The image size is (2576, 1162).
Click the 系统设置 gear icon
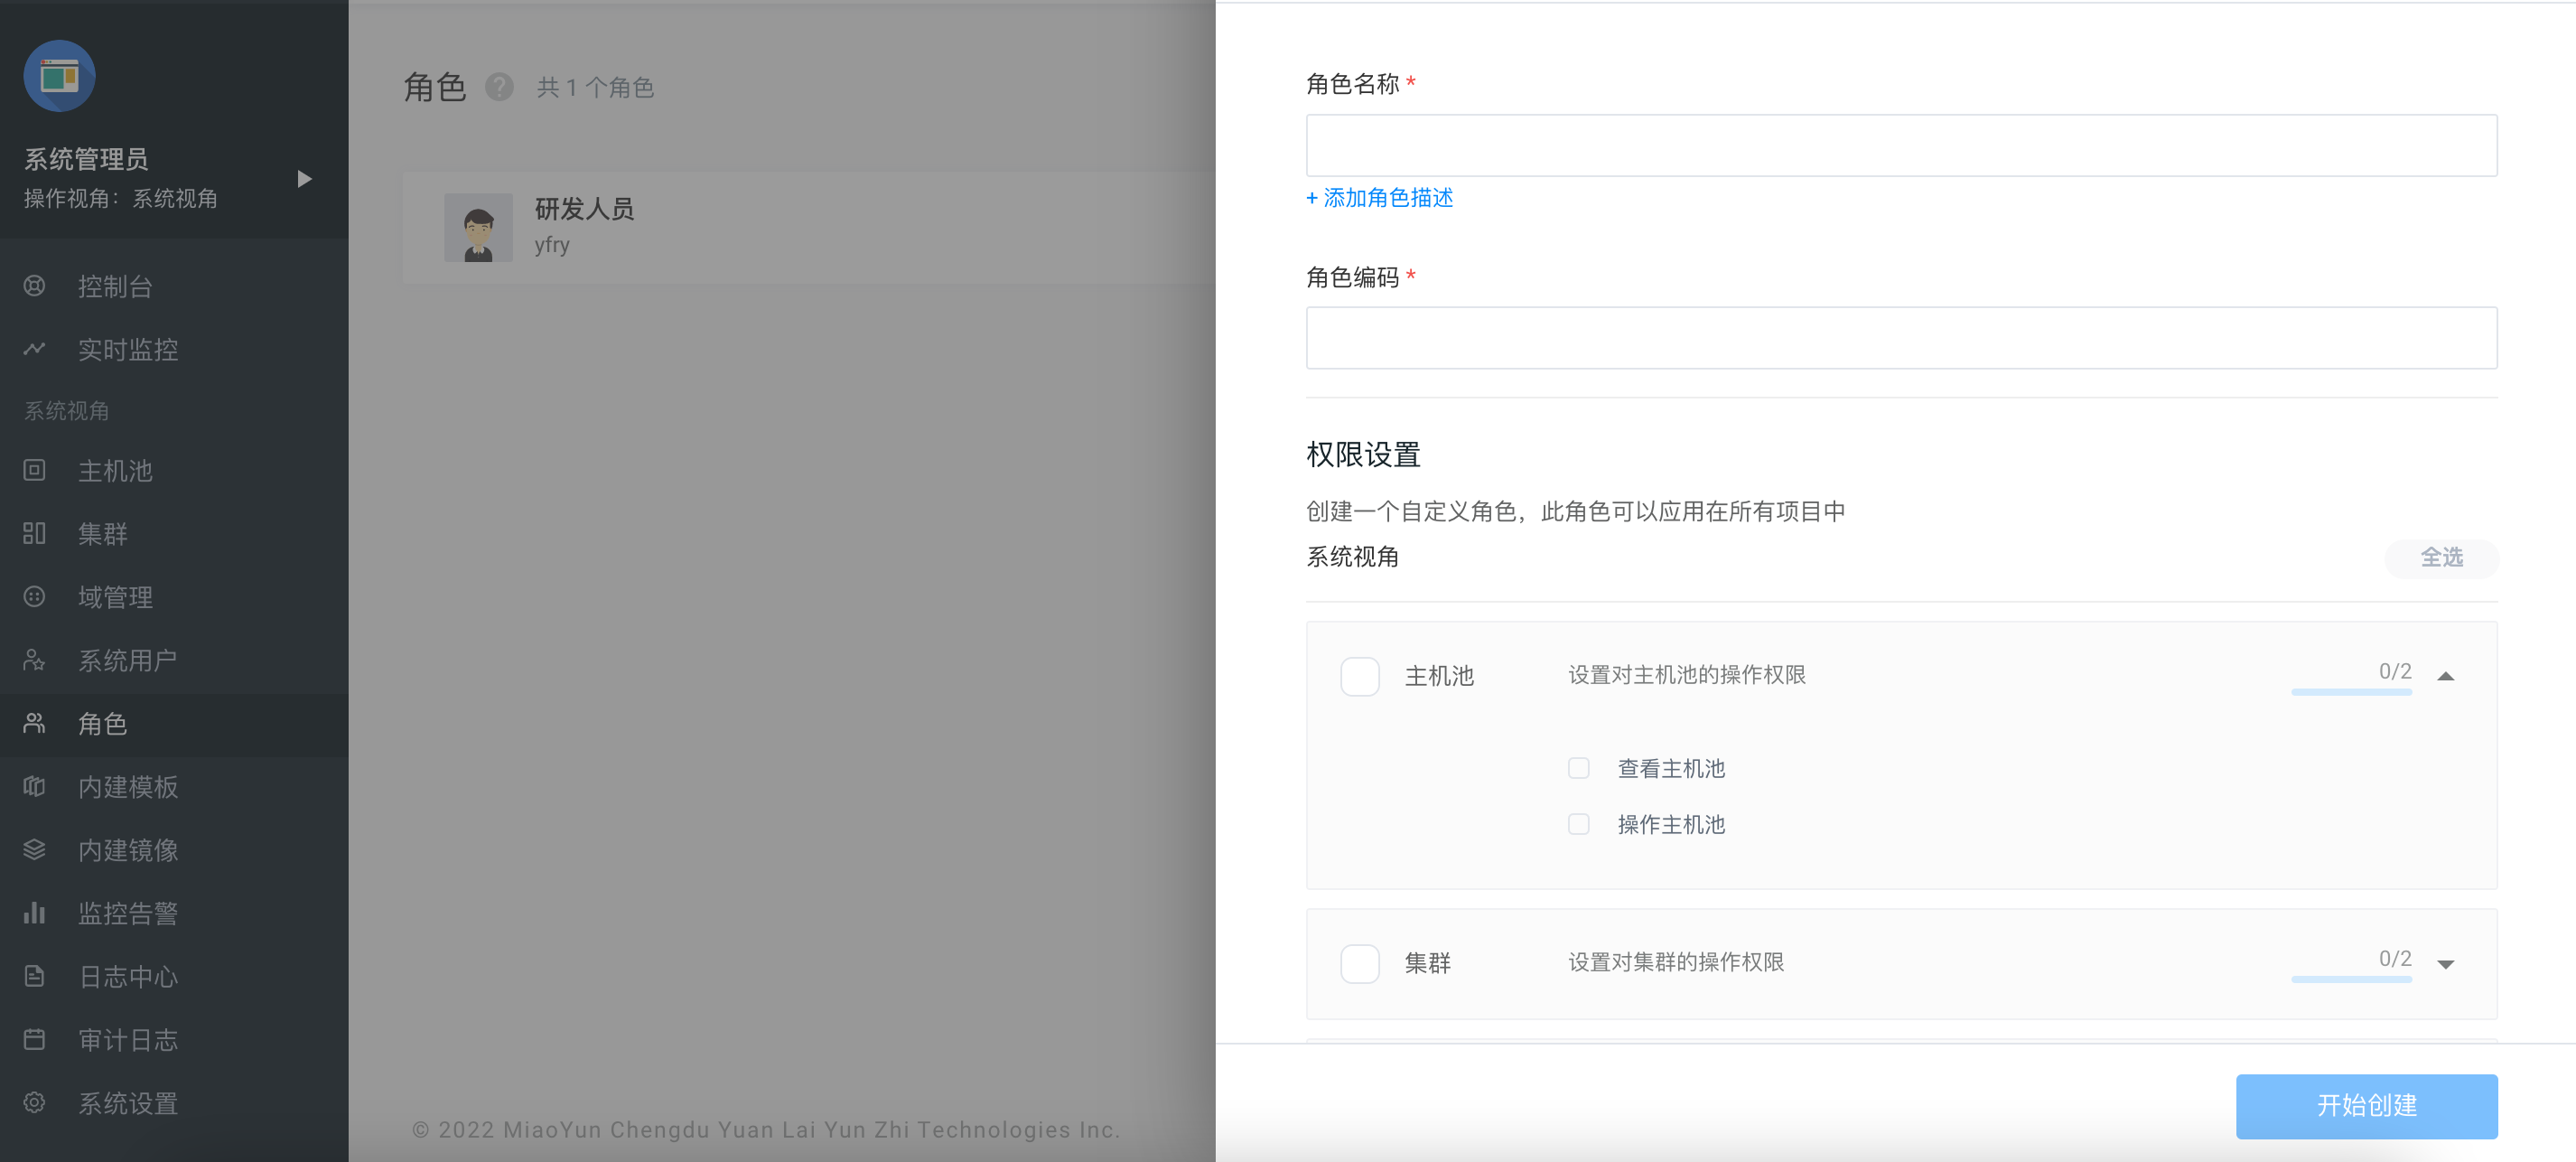click(34, 1102)
